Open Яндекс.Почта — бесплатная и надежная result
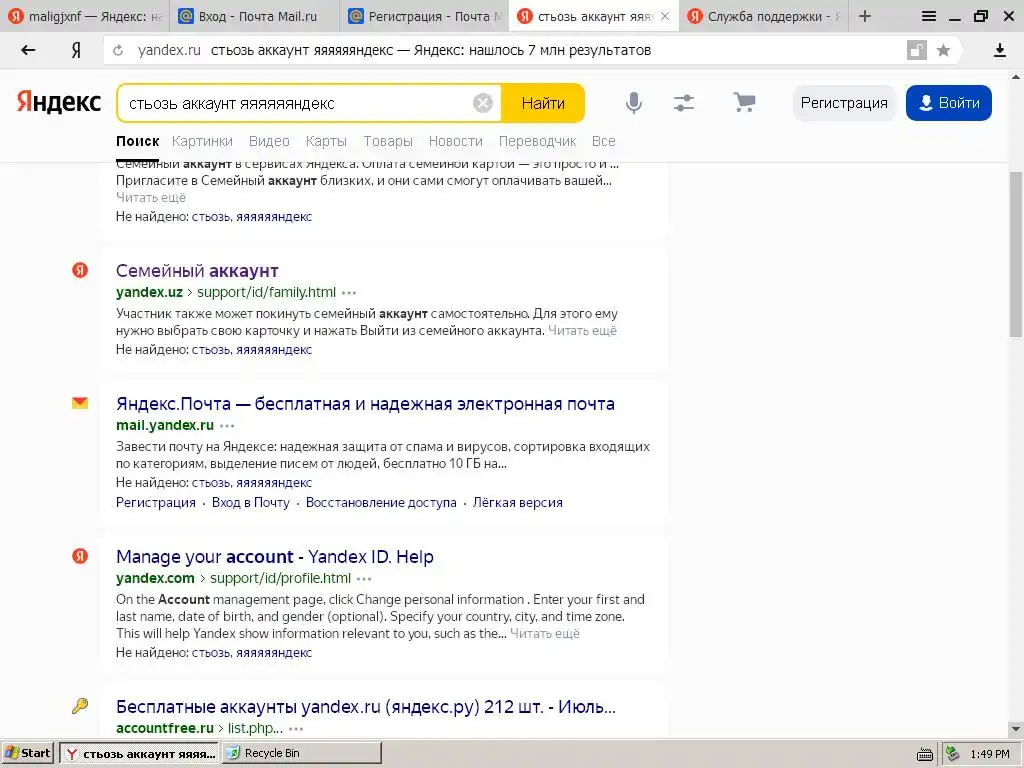Image resolution: width=1024 pixels, height=768 pixels. (x=365, y=404)
